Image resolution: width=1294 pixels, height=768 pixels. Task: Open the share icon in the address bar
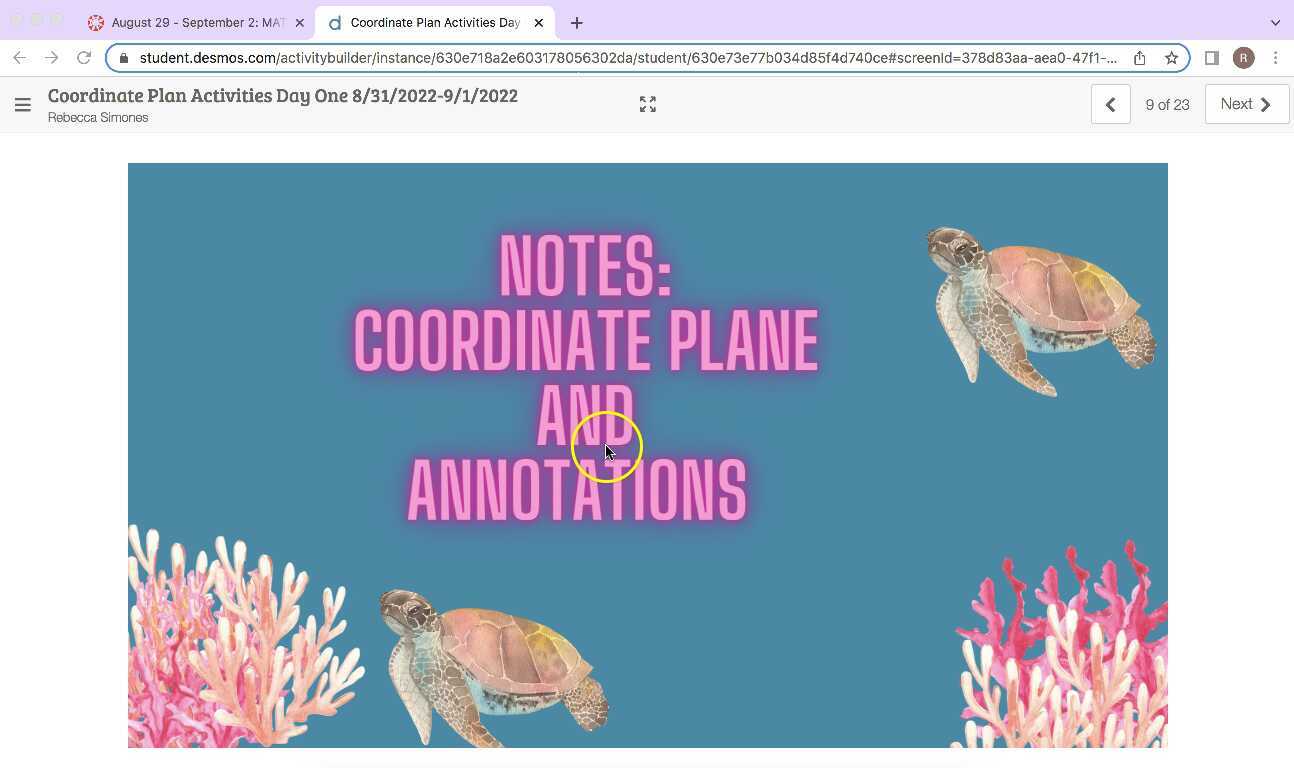1139,57
